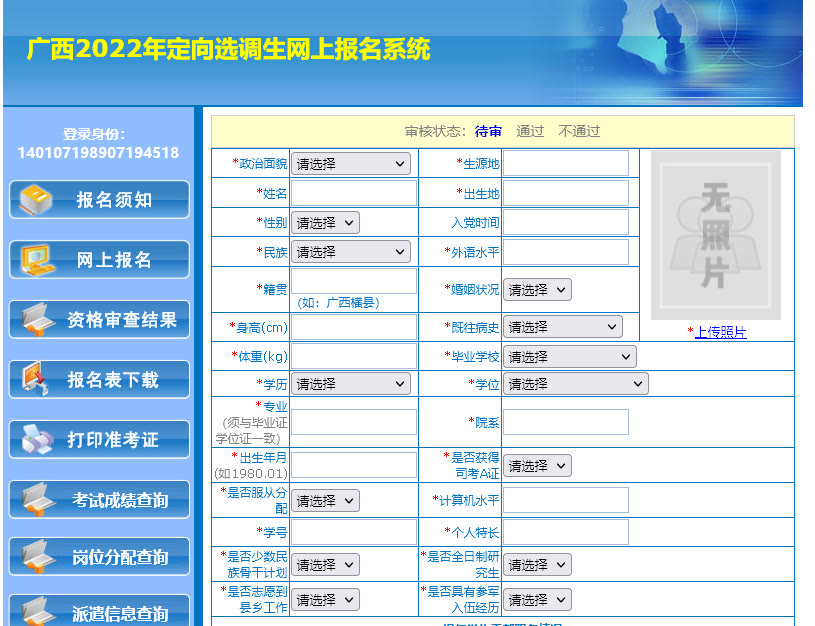Open the 毕业学校 dropdown list
Viewport: 815px width, 626px height.
pyautogui.click(x=569, y=357)
